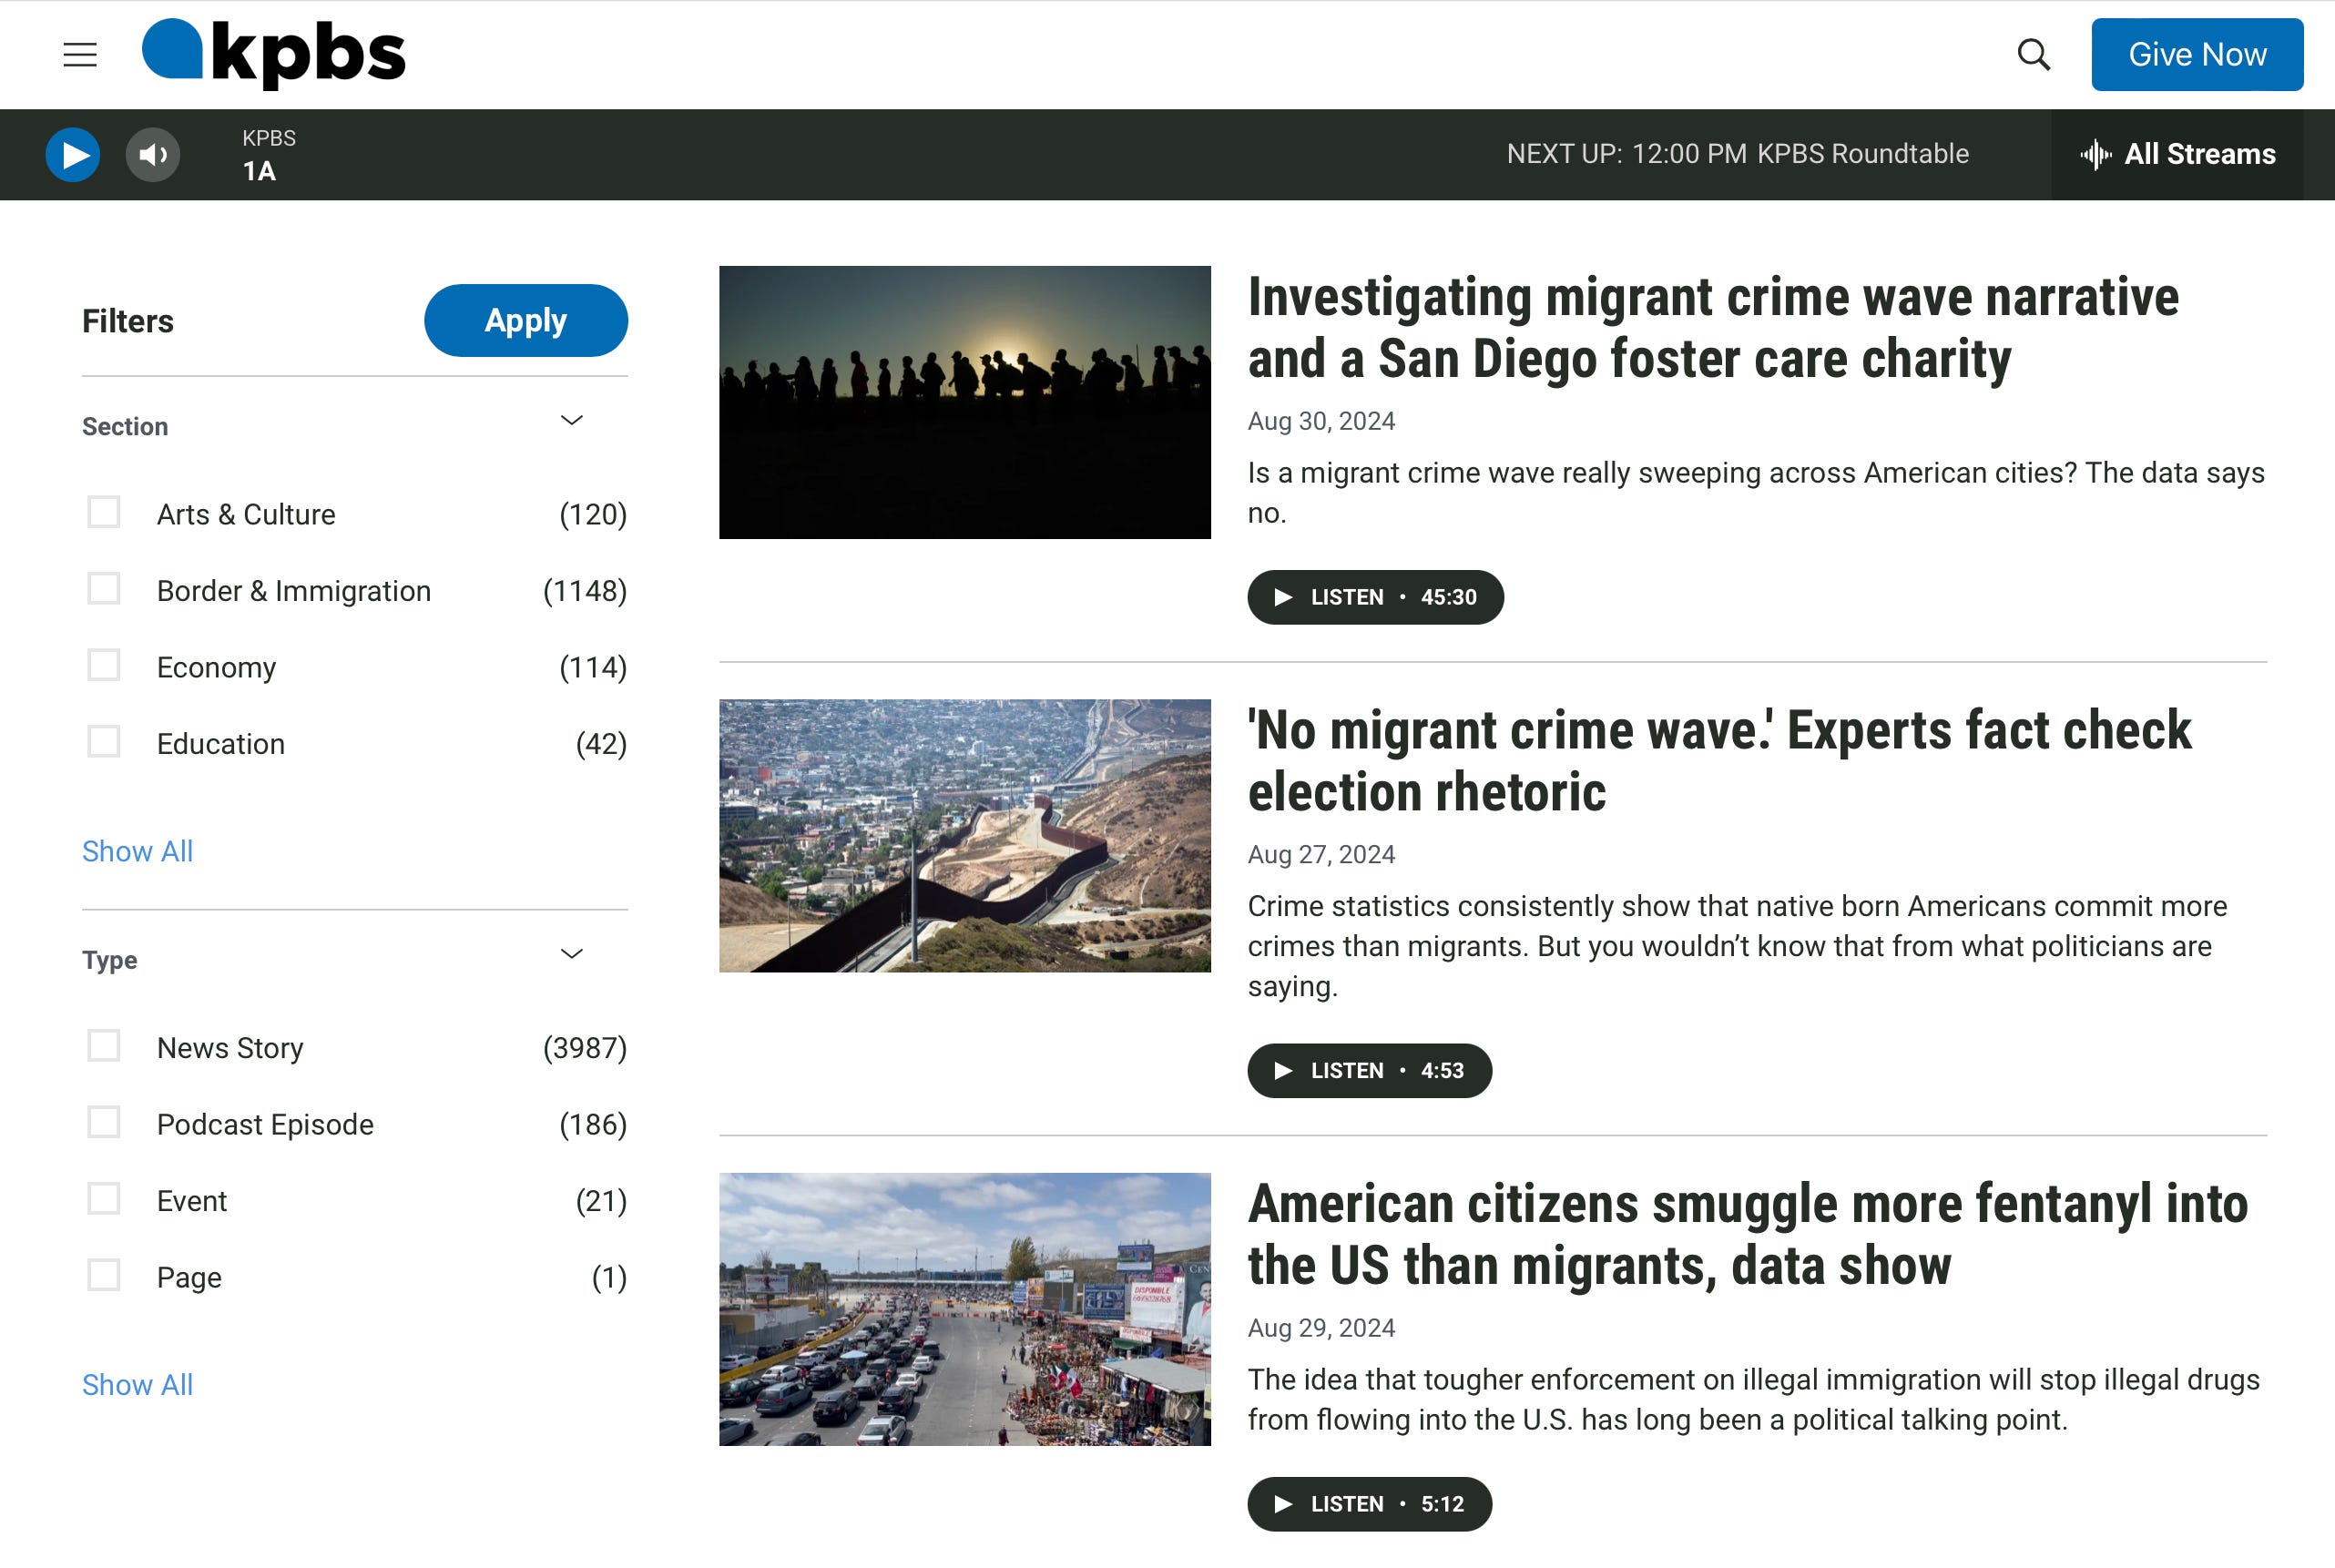Open site search with magnifier icon
Viewport: 2335px width, 1568px height.
pyautogui.click(x=2033, y=54)
